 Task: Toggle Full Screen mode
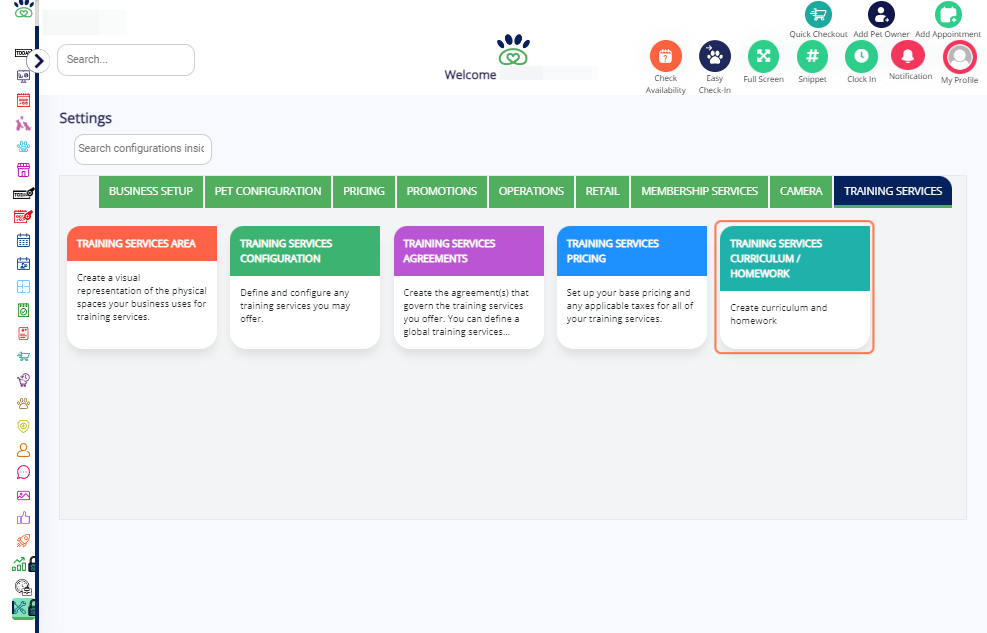pos(764,57)
